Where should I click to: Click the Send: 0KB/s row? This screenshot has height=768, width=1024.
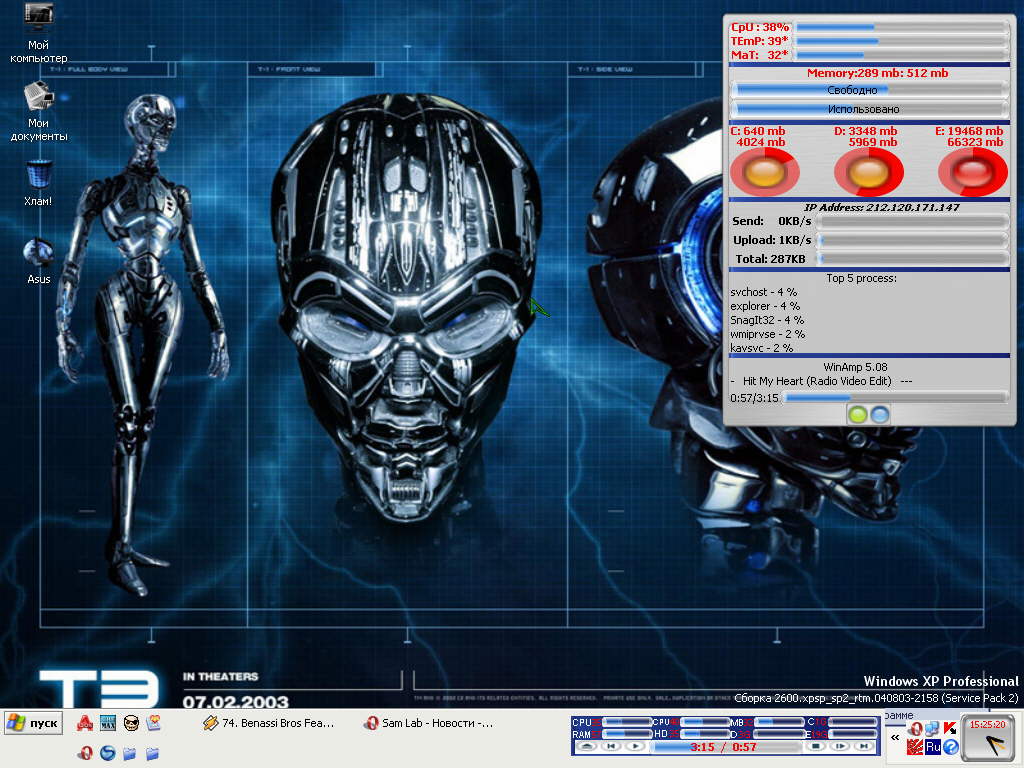(x=869, y=221)
